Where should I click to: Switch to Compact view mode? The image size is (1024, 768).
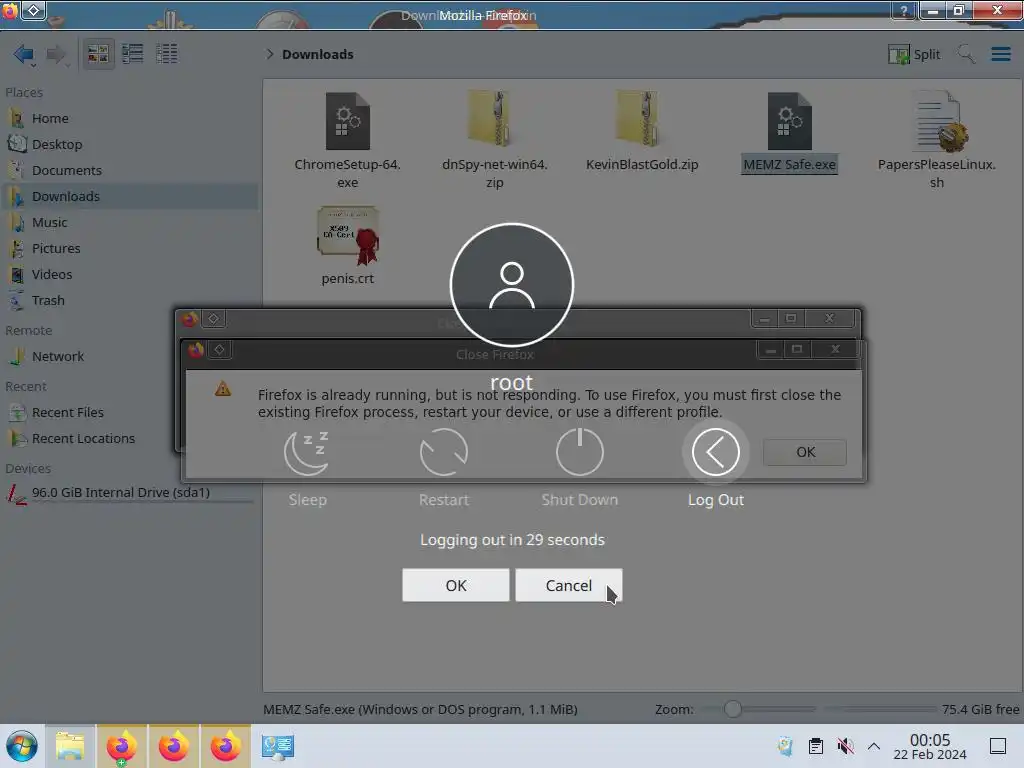(133, 54)
